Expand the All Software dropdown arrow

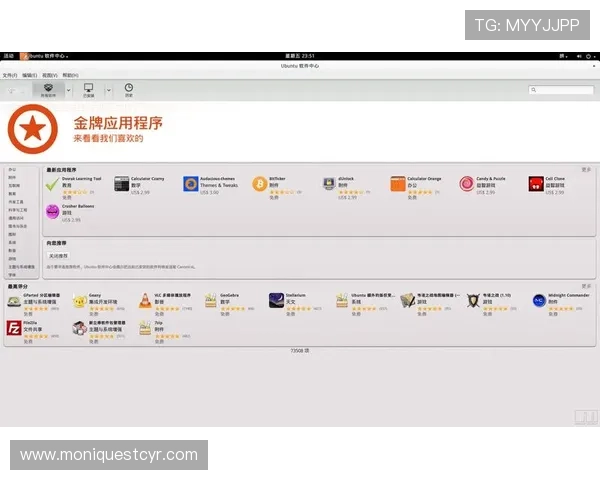(69, 91)
